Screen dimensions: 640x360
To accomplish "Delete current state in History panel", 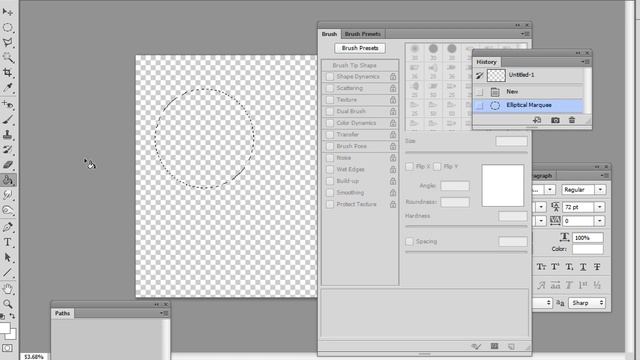I will [x=572, y=120].
